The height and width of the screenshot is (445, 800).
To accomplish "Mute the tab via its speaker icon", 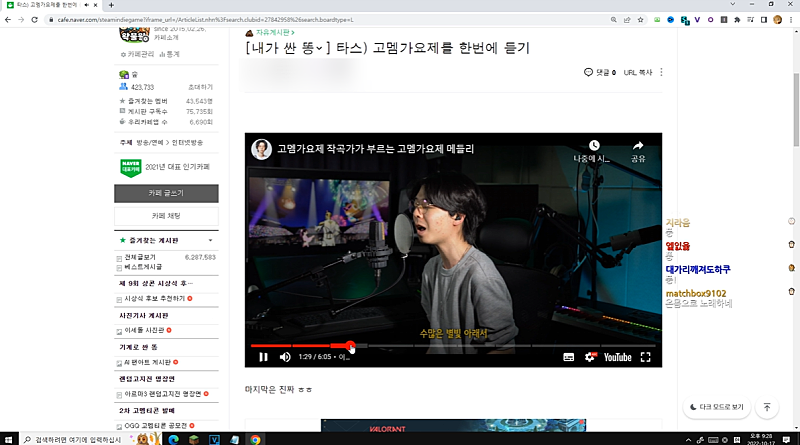I will point(86,5).
